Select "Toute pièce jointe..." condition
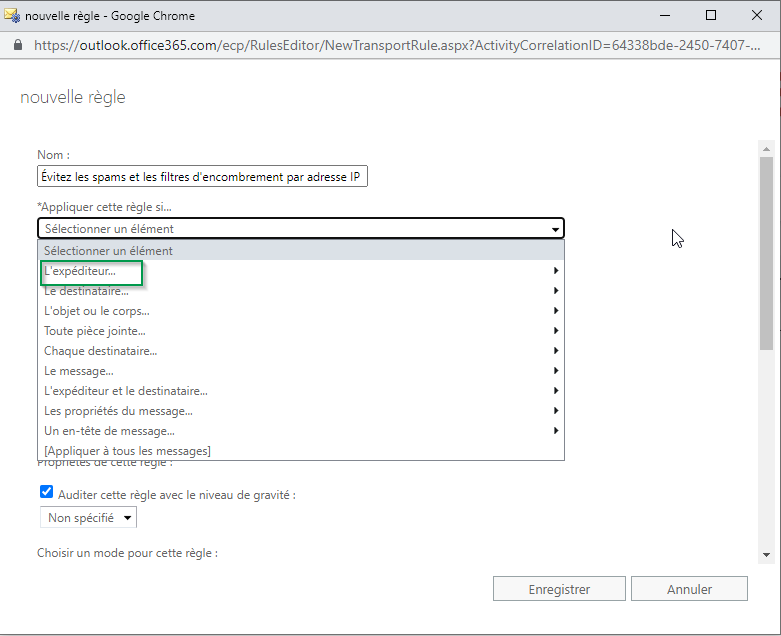781x636 pixels. click(95, 331)
